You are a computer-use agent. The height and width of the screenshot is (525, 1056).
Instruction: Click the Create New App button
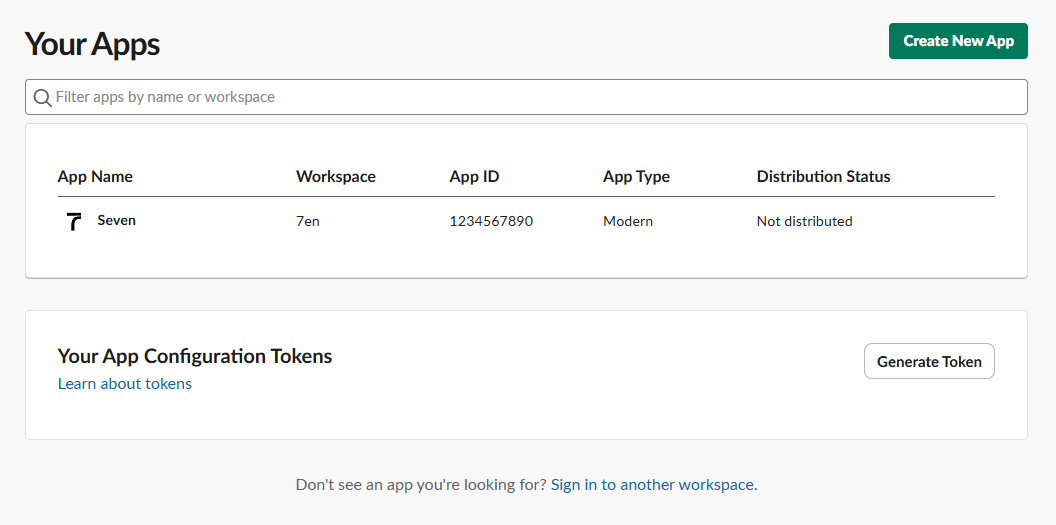coord(958,41)
